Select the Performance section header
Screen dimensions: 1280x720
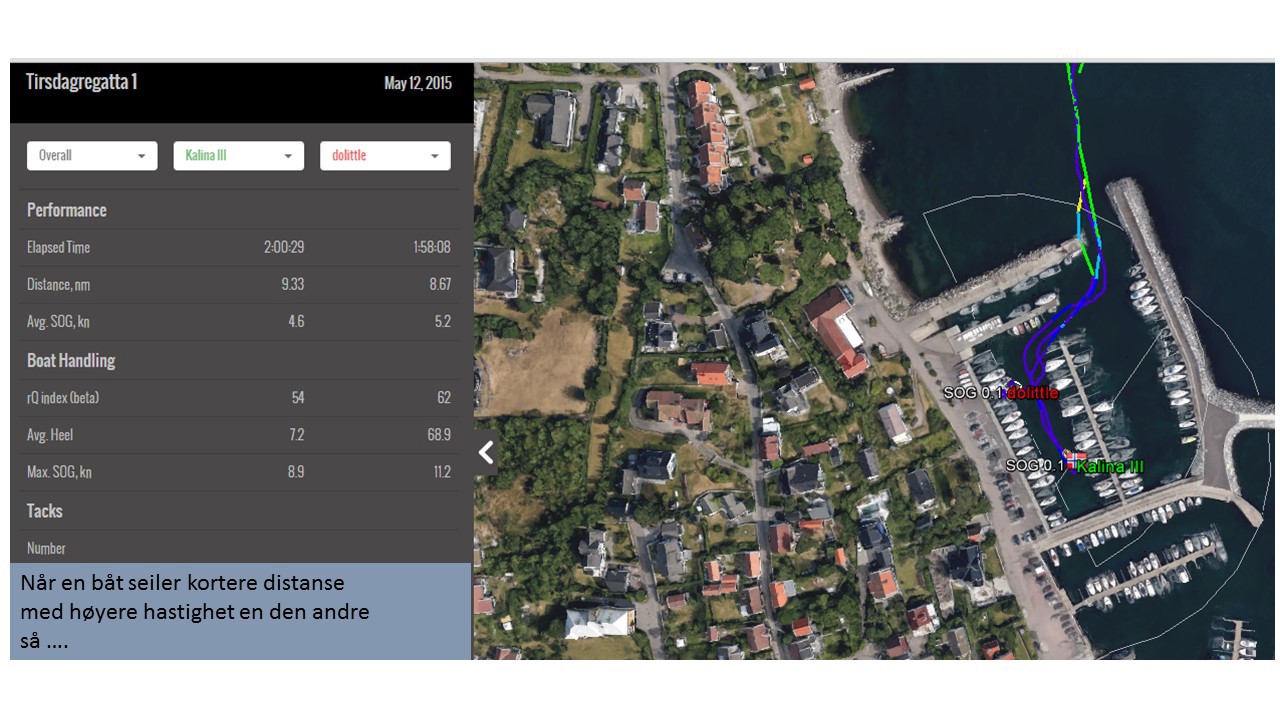coord(67,210)
